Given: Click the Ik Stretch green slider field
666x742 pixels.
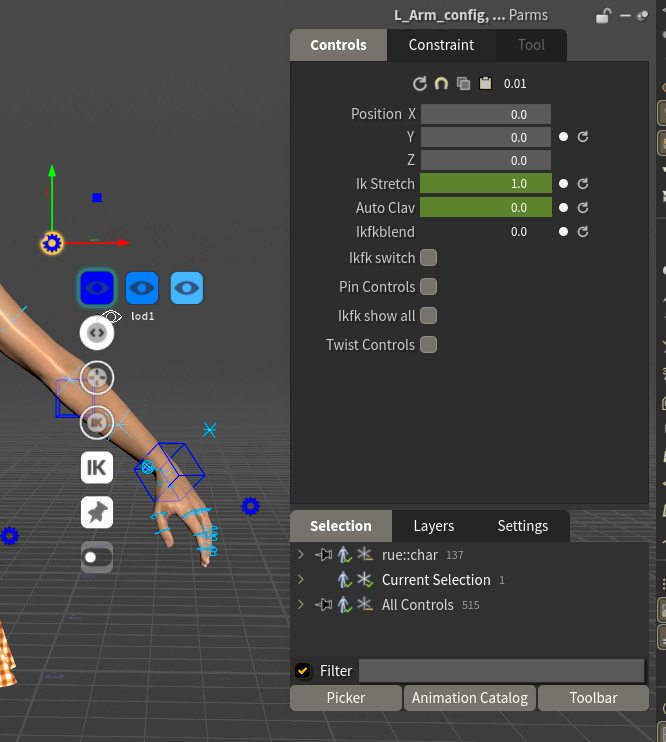Looking at the screenshot, I should (486, 184).
